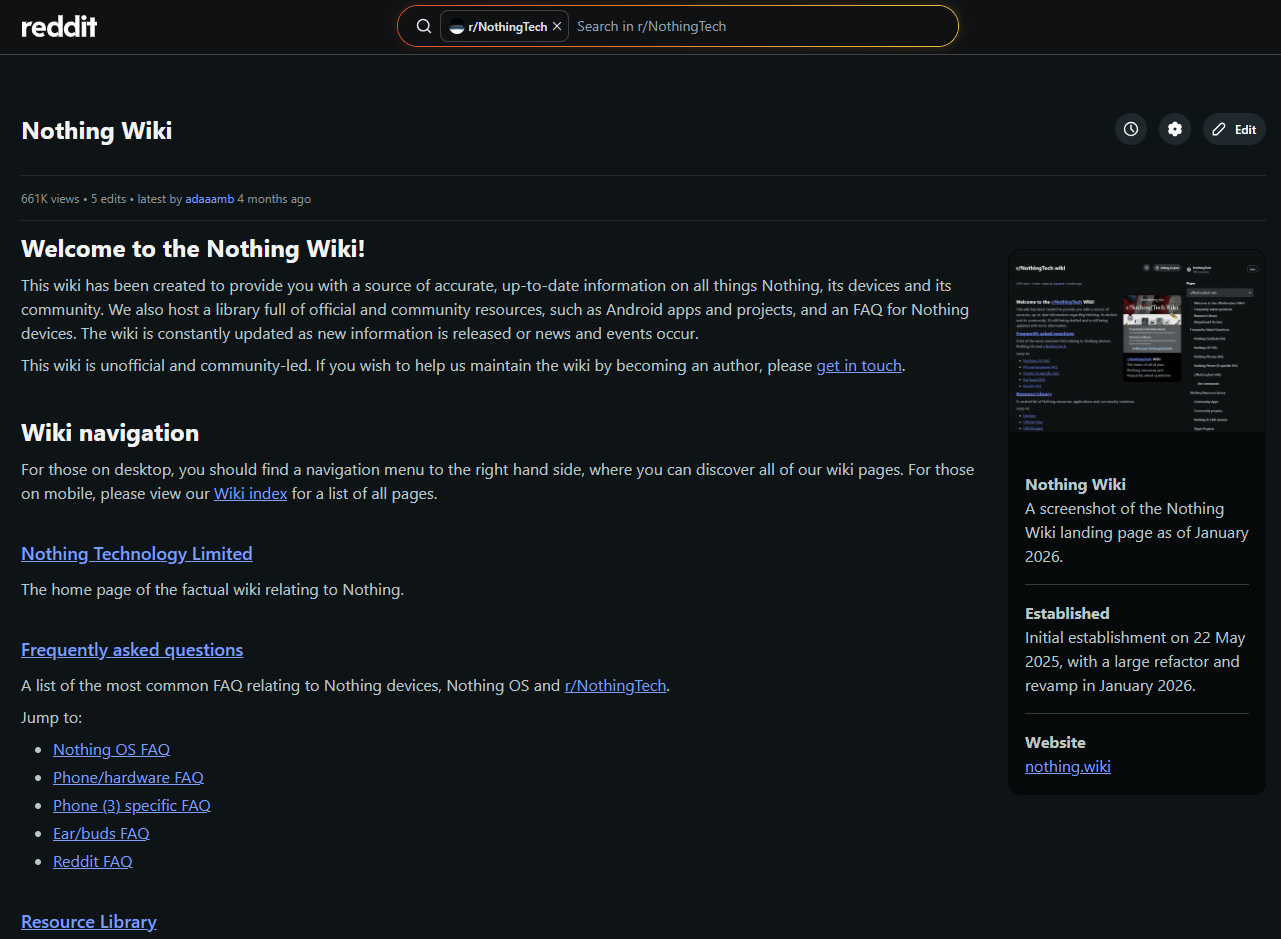Remove the r/NothingTech search filter
The image size is (1281, 939).
click(x=557, y=27)
